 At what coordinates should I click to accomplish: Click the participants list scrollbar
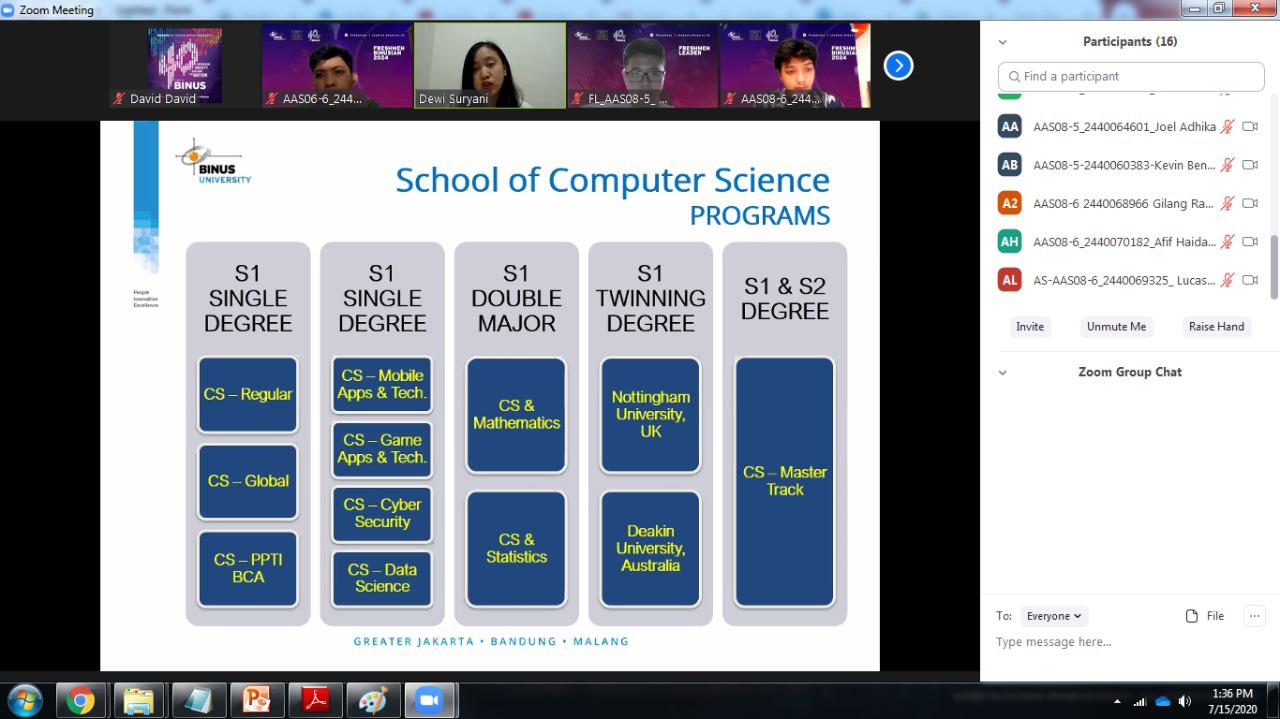(x=1274, y=266)
